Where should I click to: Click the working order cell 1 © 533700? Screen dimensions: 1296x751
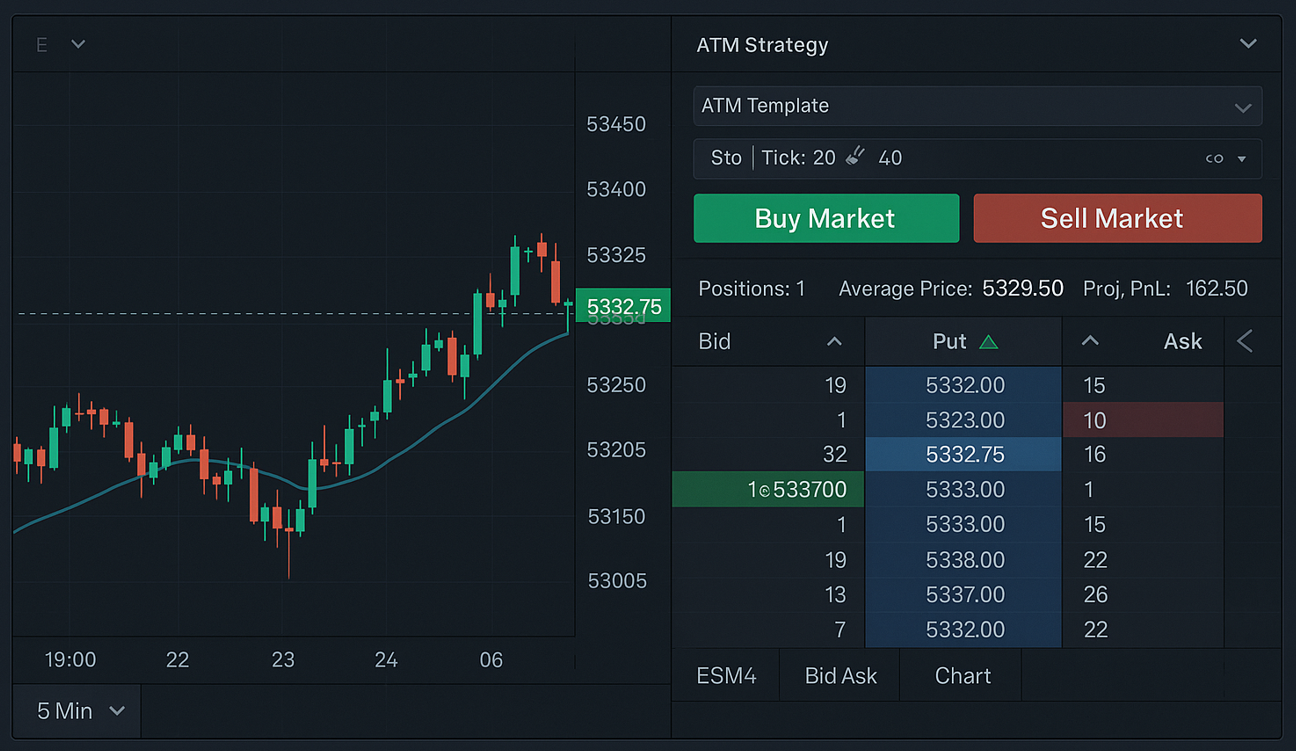[768, 490]
